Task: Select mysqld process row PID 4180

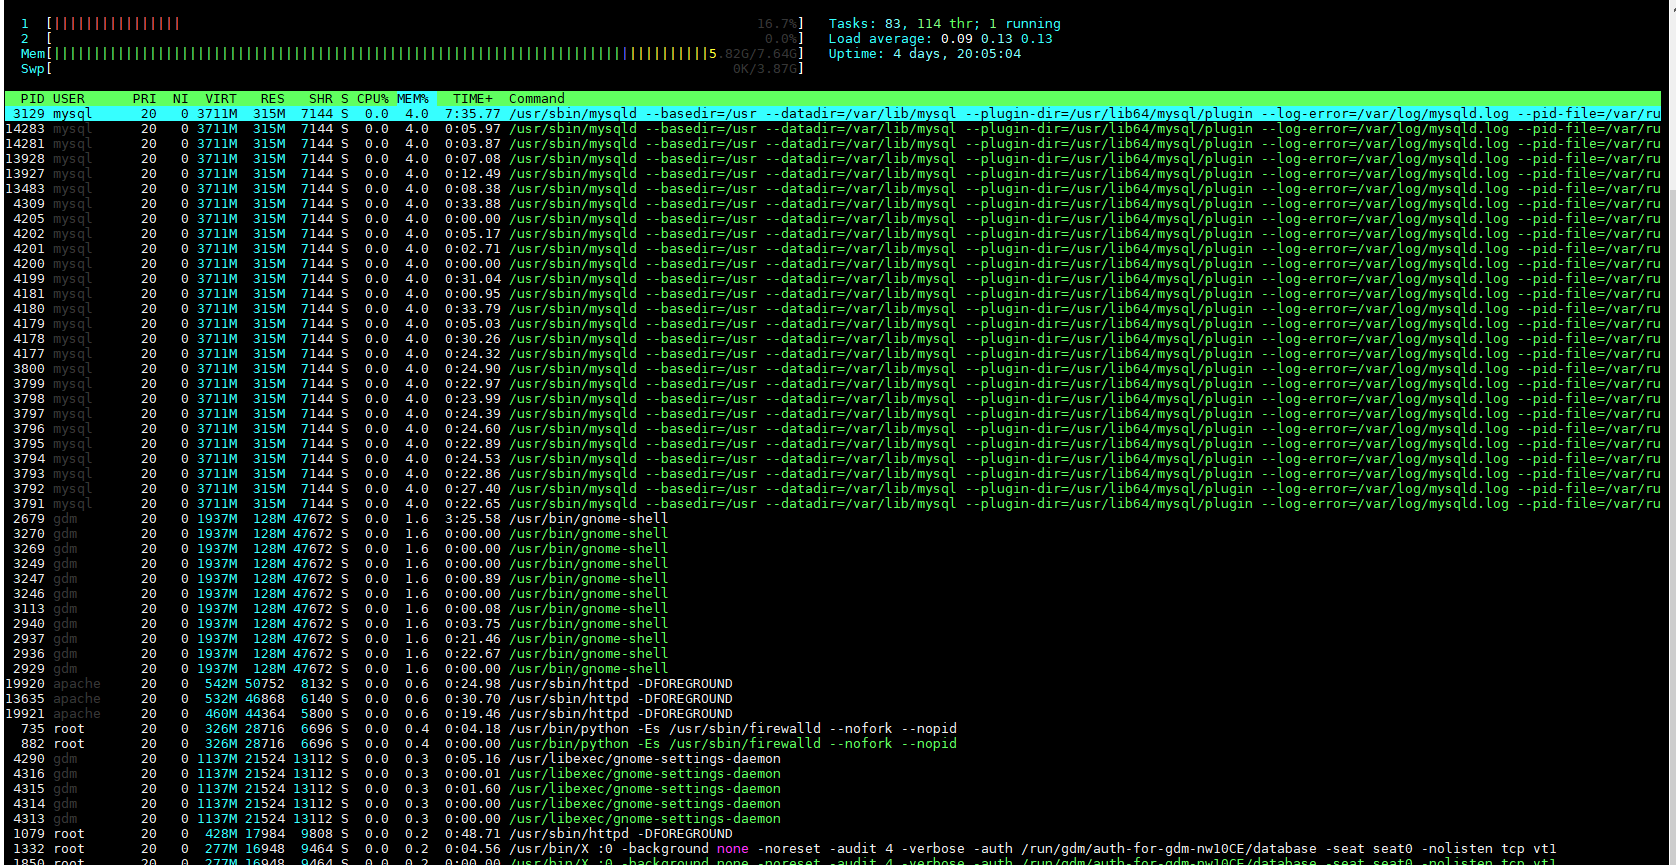Action: point(833,309)
